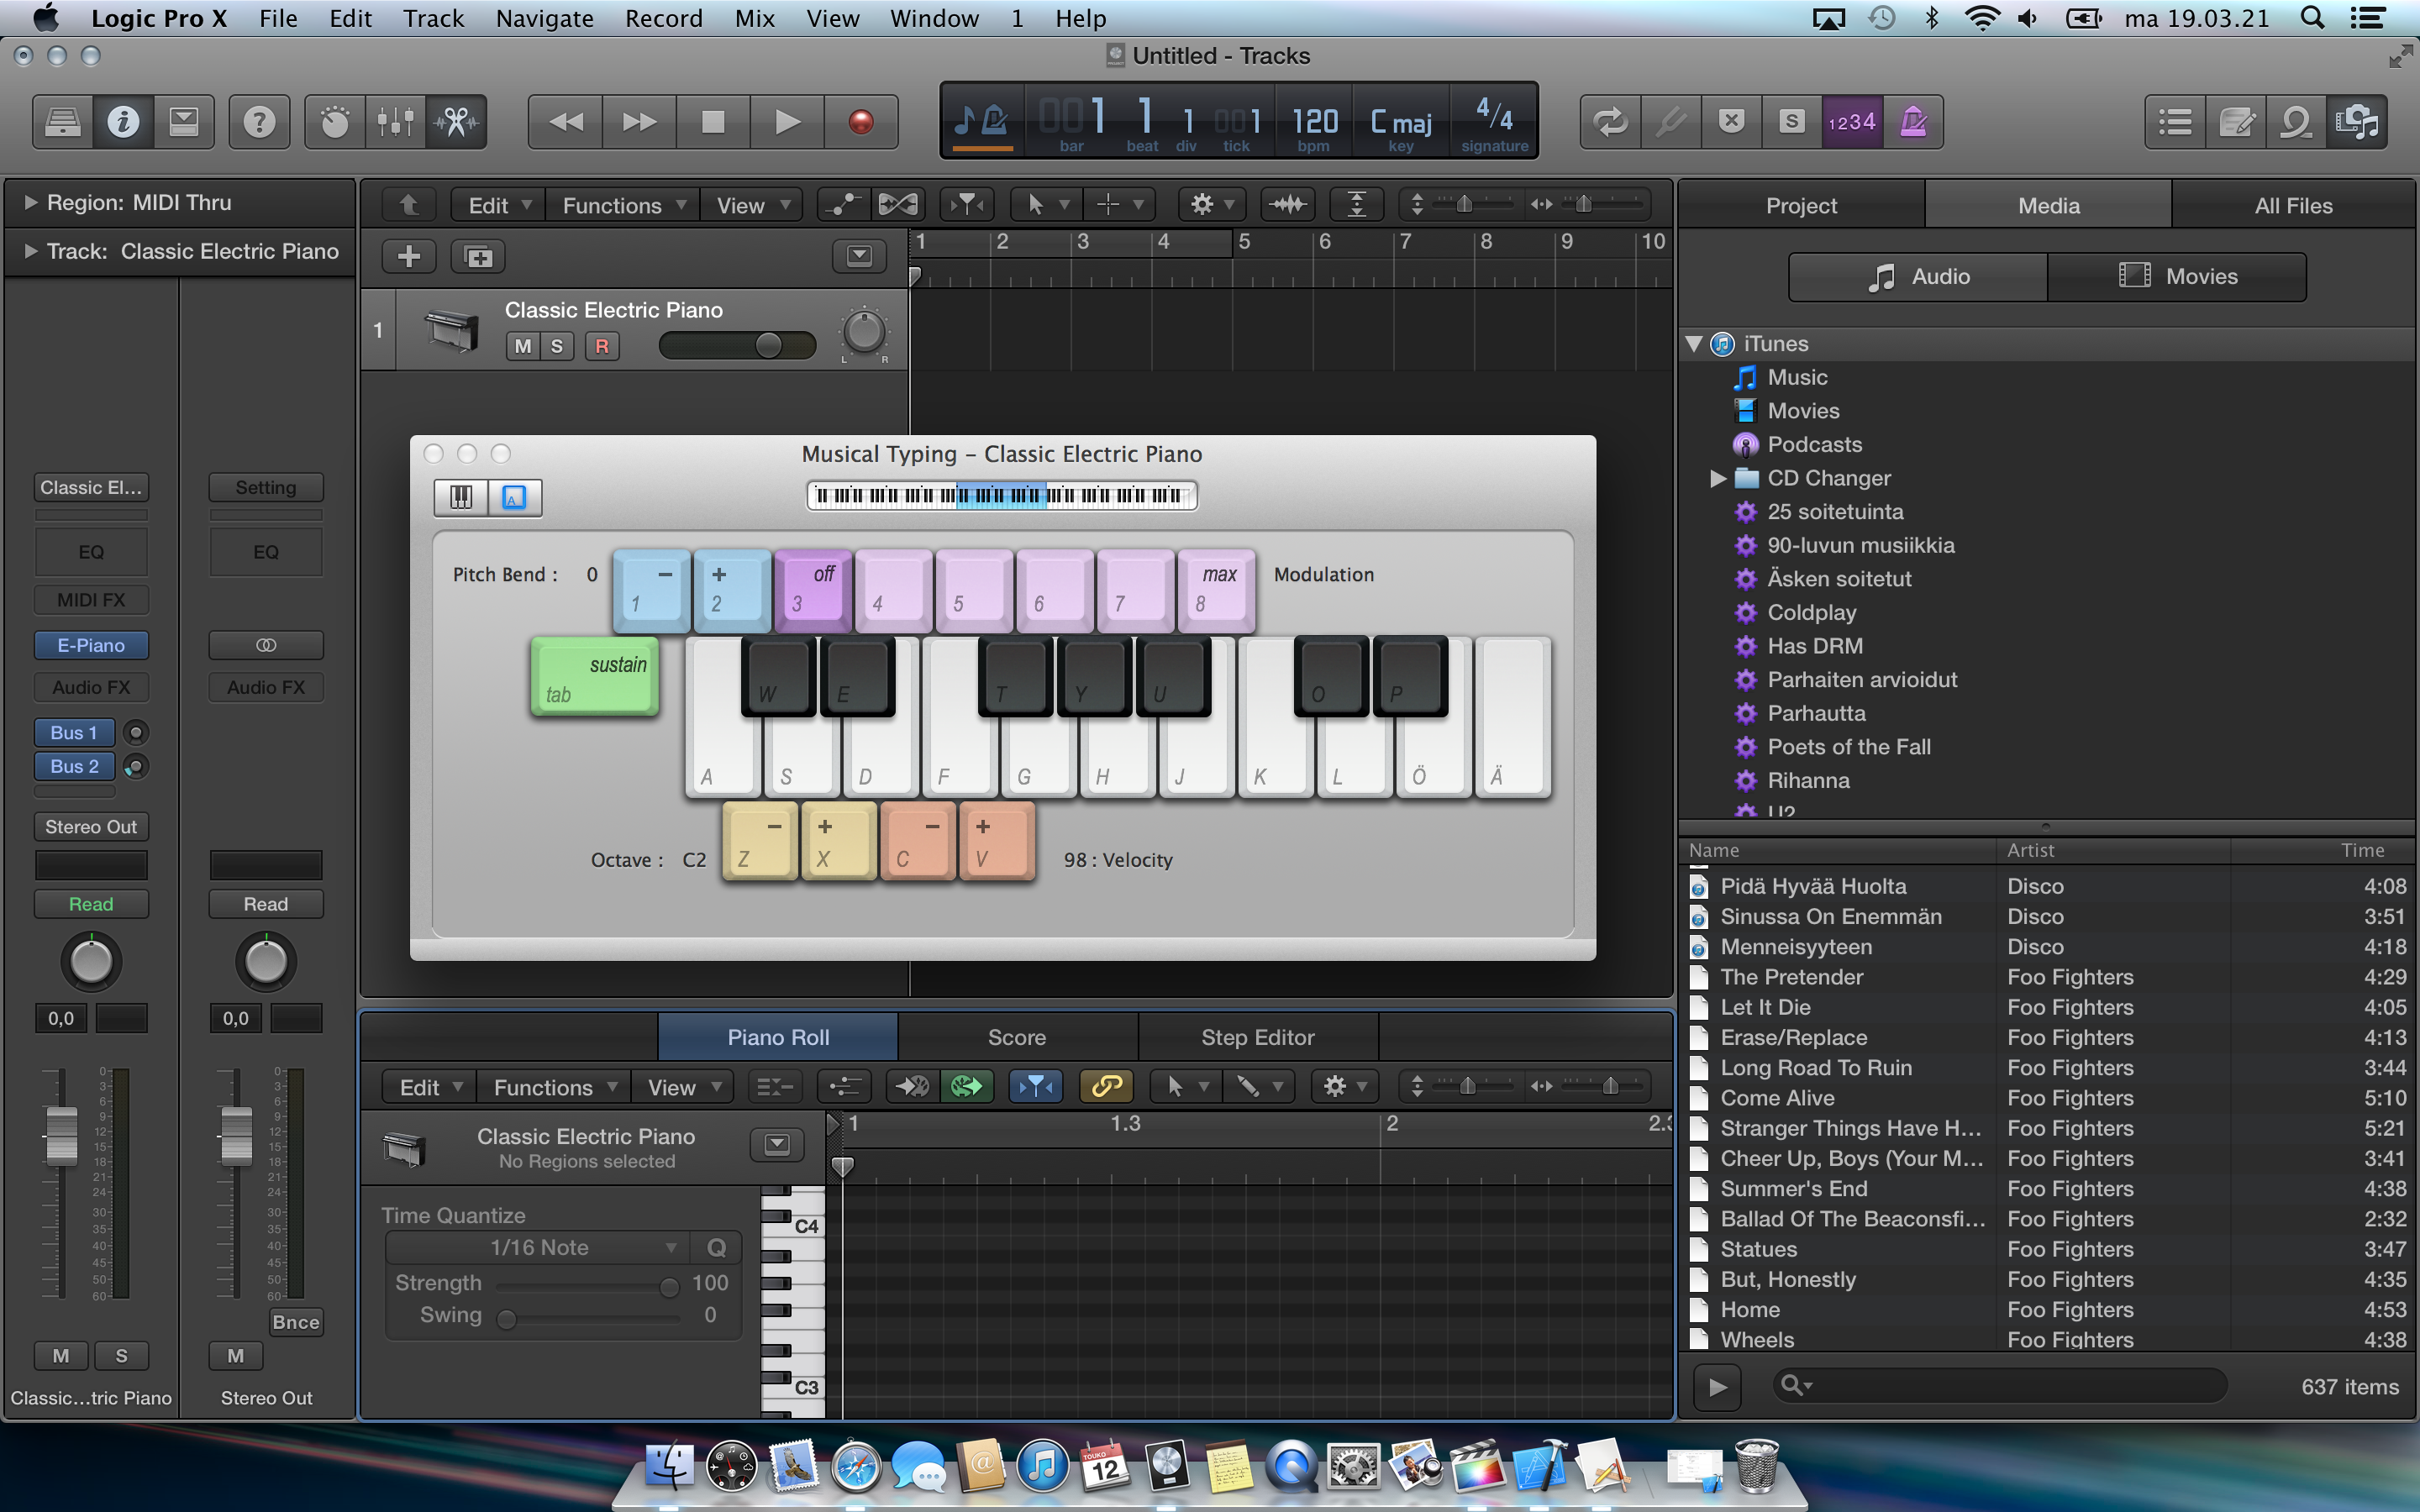Show automation button in Tracks area
The width and height of the screenshot is (2420, 1512).
(844, 205)
